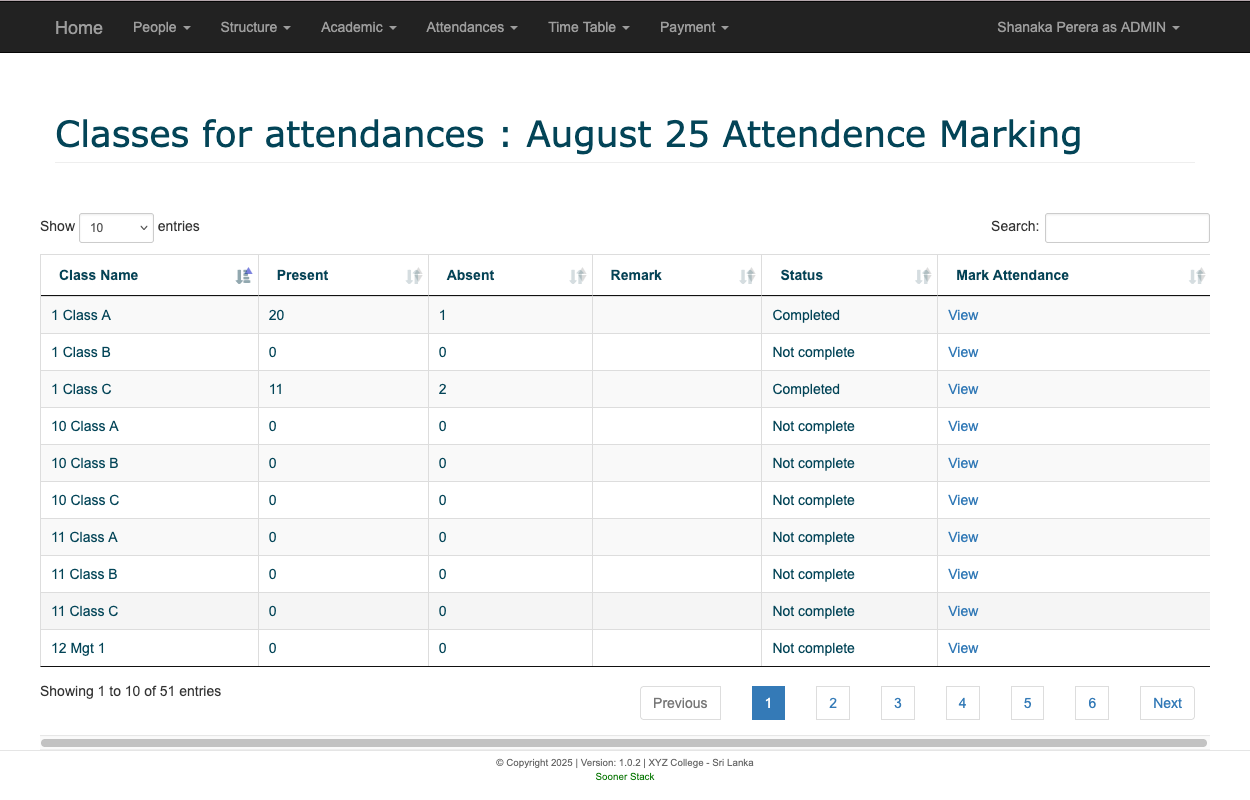
Task: View attendance for 1 Class A
Action: 963,315
